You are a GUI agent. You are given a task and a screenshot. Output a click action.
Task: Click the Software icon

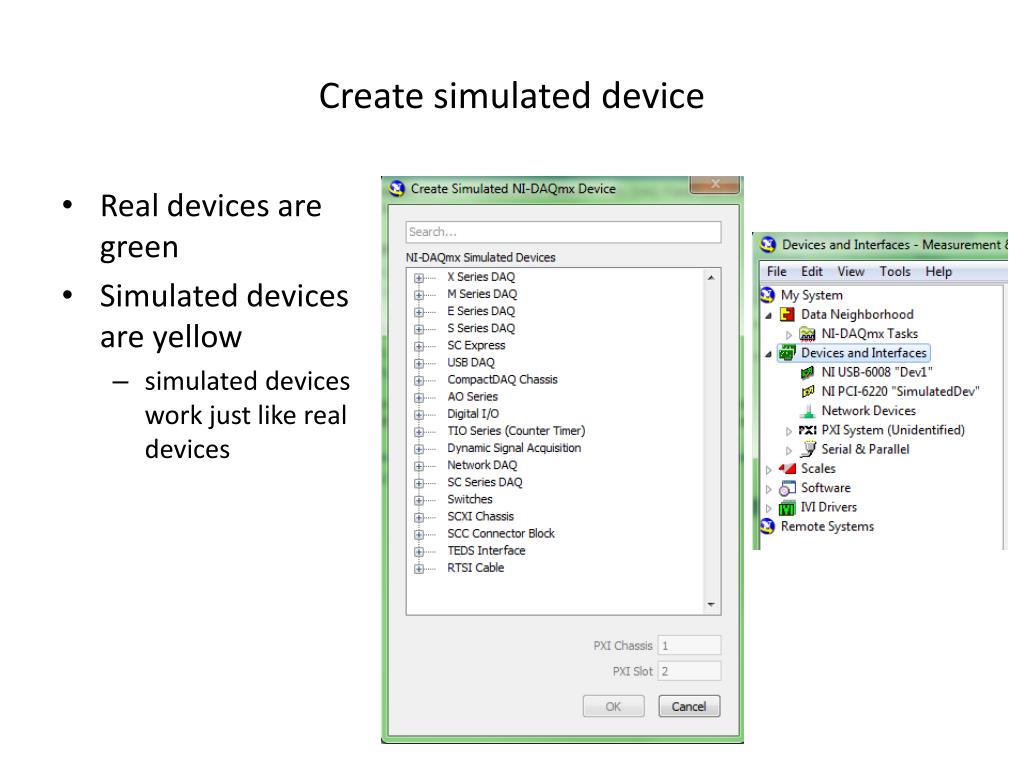[788, 488]
